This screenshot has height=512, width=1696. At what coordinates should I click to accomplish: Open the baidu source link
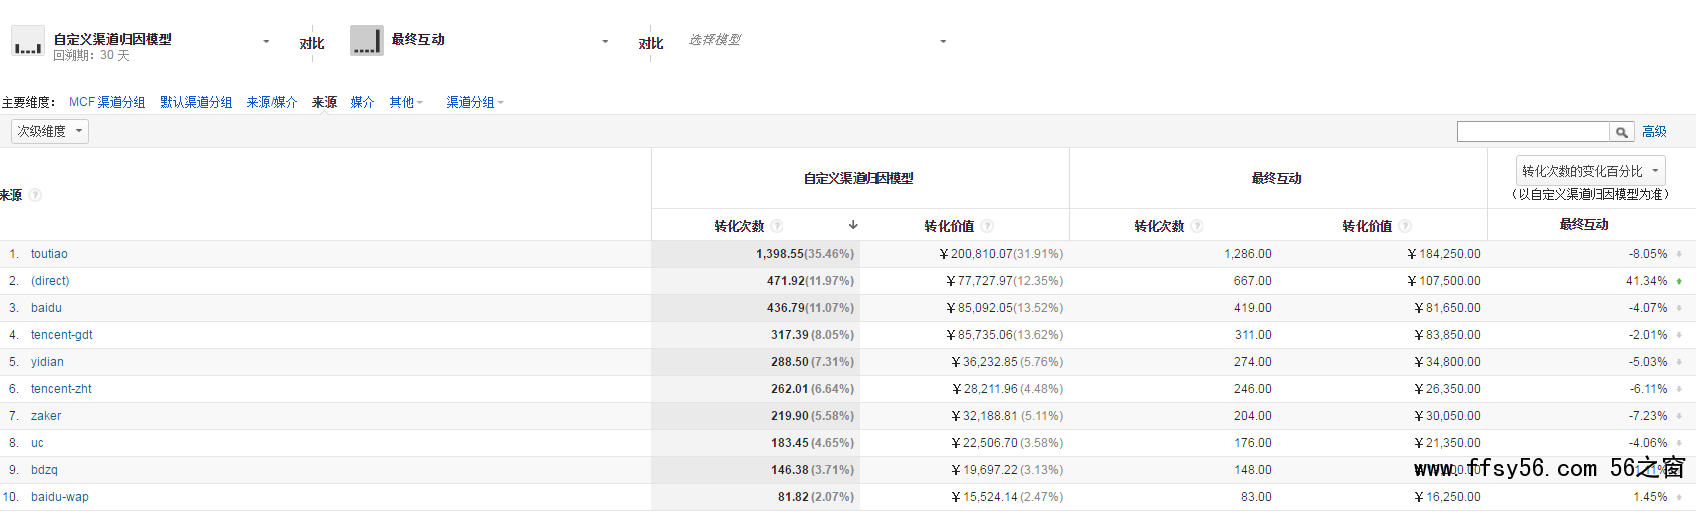point(46,308)
